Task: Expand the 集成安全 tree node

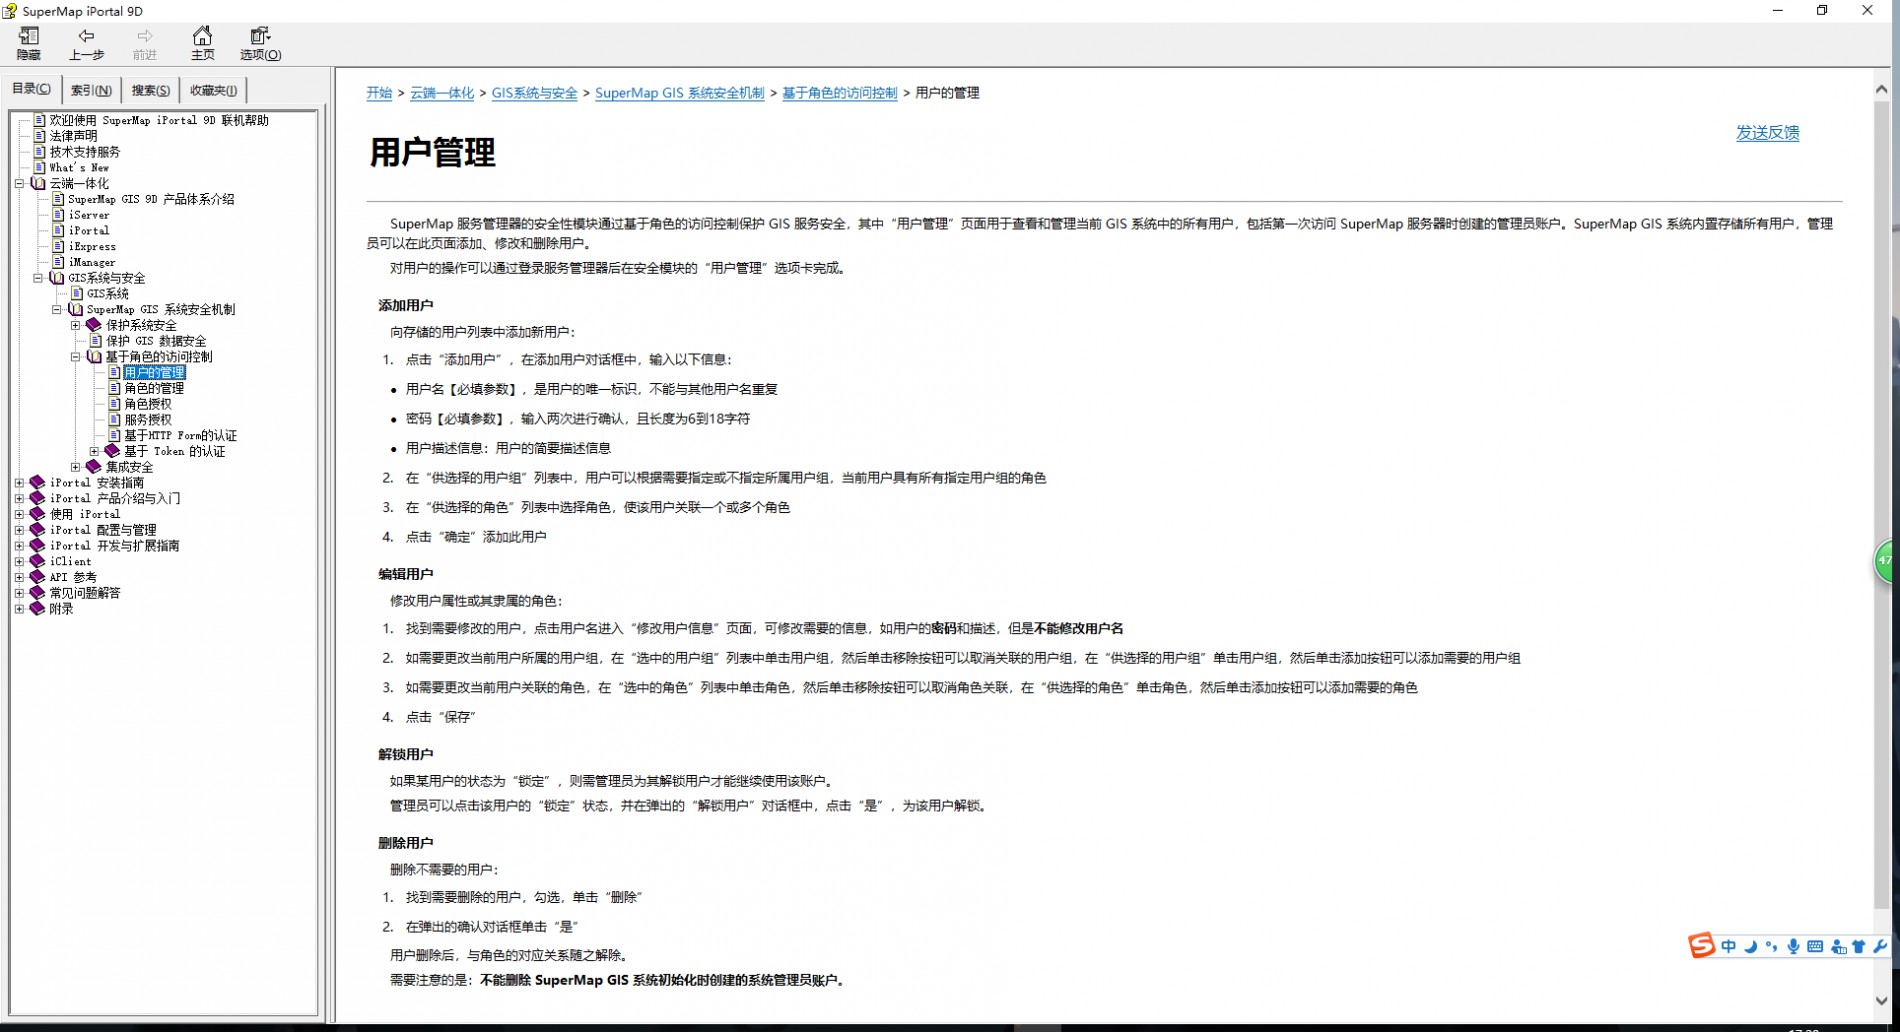Action: [75, 467]
